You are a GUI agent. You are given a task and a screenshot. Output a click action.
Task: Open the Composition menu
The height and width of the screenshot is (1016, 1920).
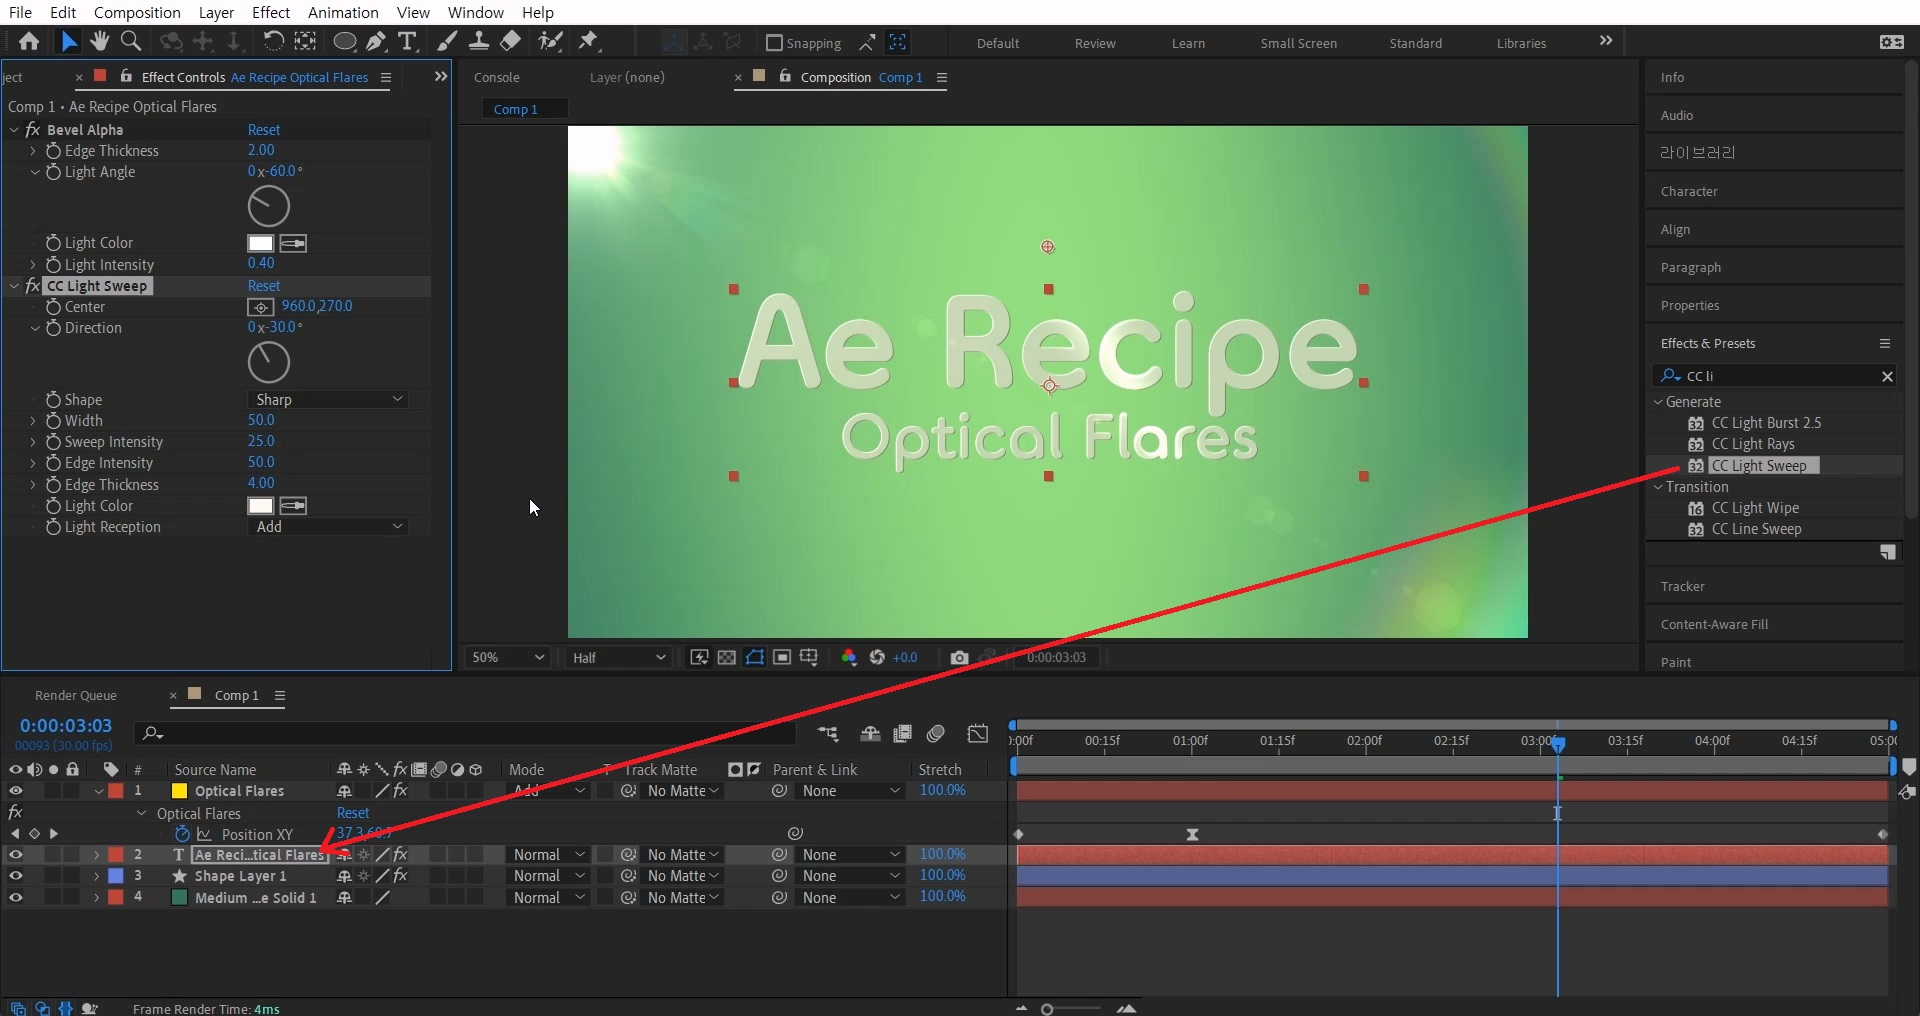click(x=137, y=12)
